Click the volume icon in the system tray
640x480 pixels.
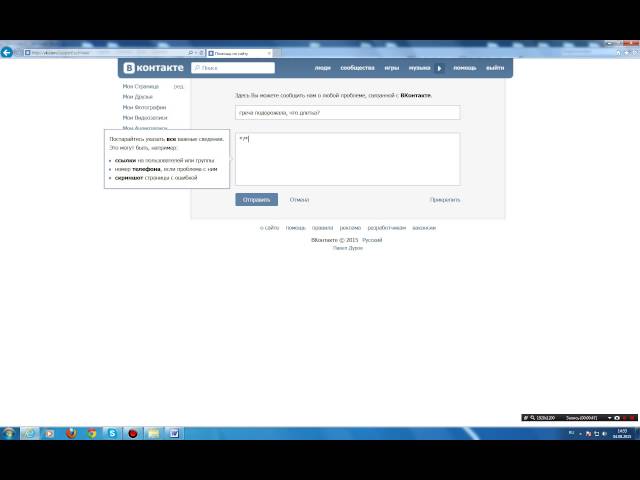point(604,434)
